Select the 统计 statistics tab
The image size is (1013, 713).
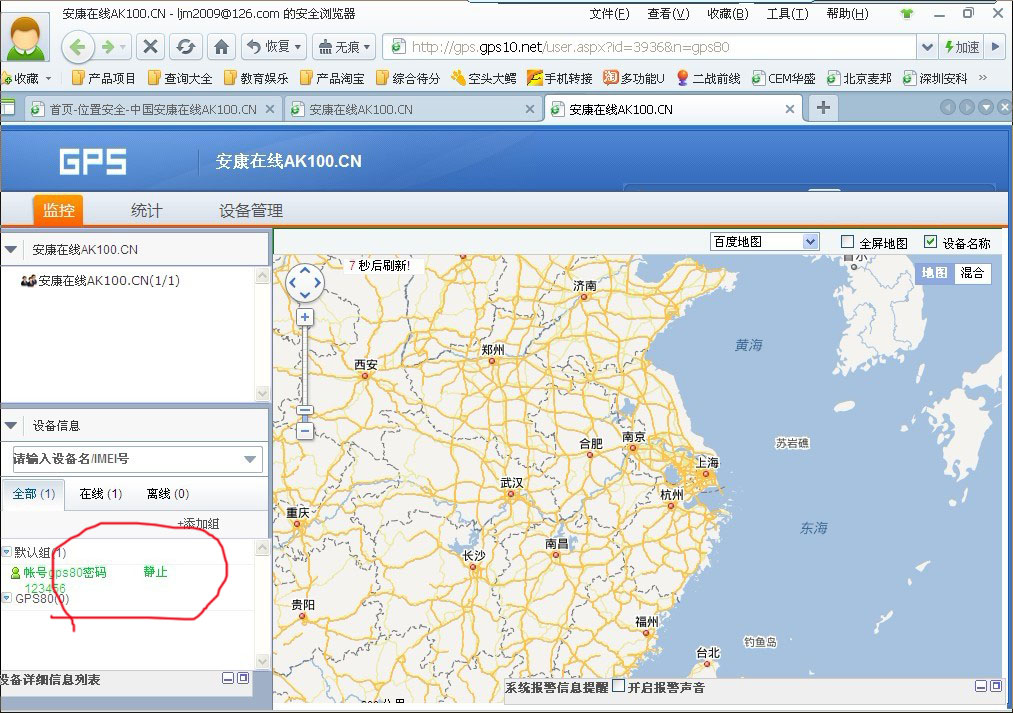click(x=147, y=210)
